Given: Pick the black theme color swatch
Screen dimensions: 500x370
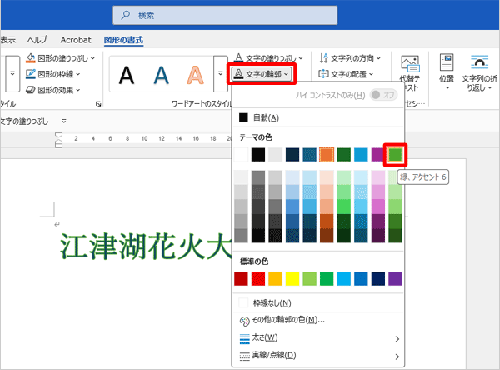Looking at the screenshot, I should coord(258,155).
